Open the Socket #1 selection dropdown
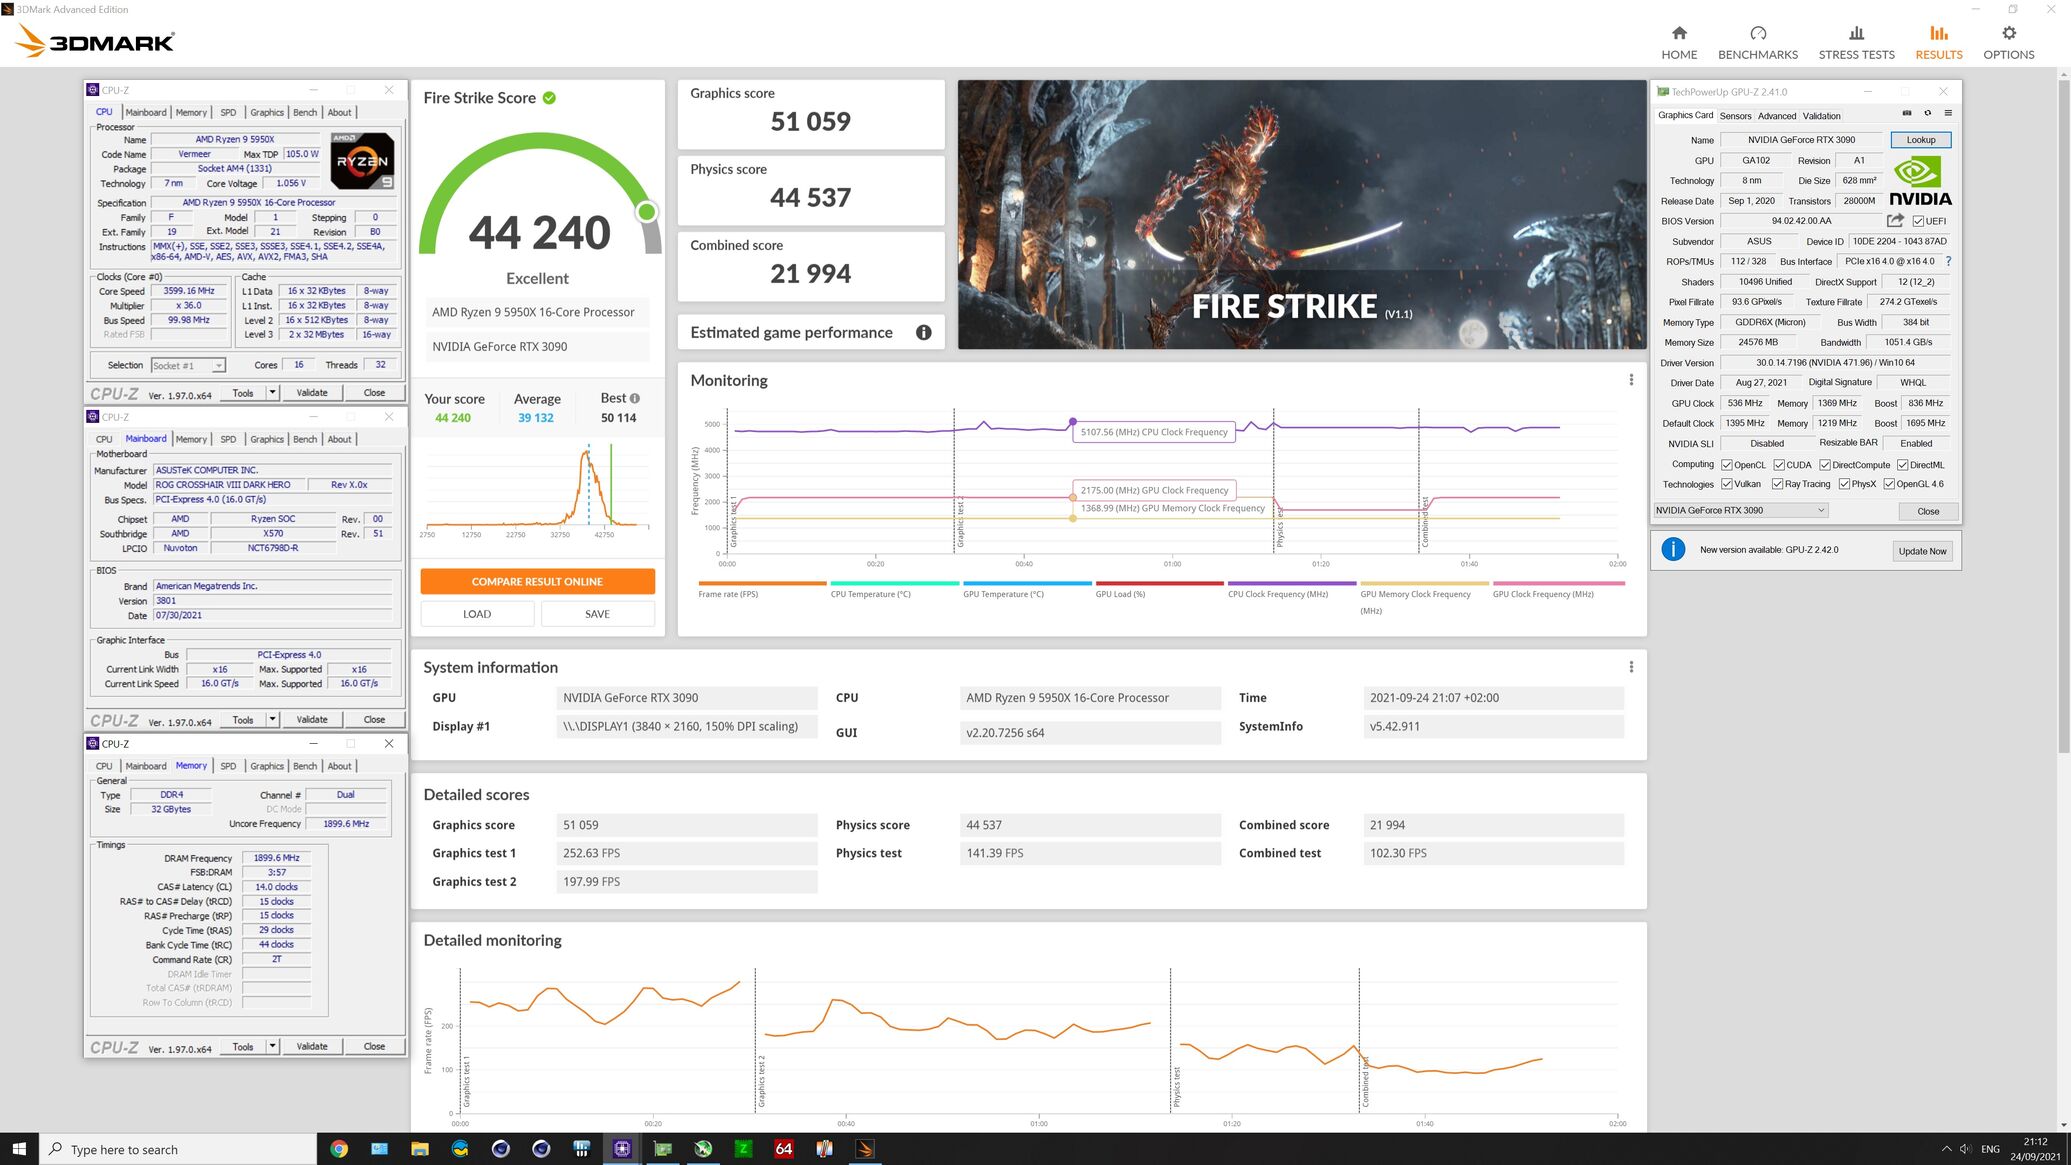Screen dimensions: 2071x1165 pos(218,366)
